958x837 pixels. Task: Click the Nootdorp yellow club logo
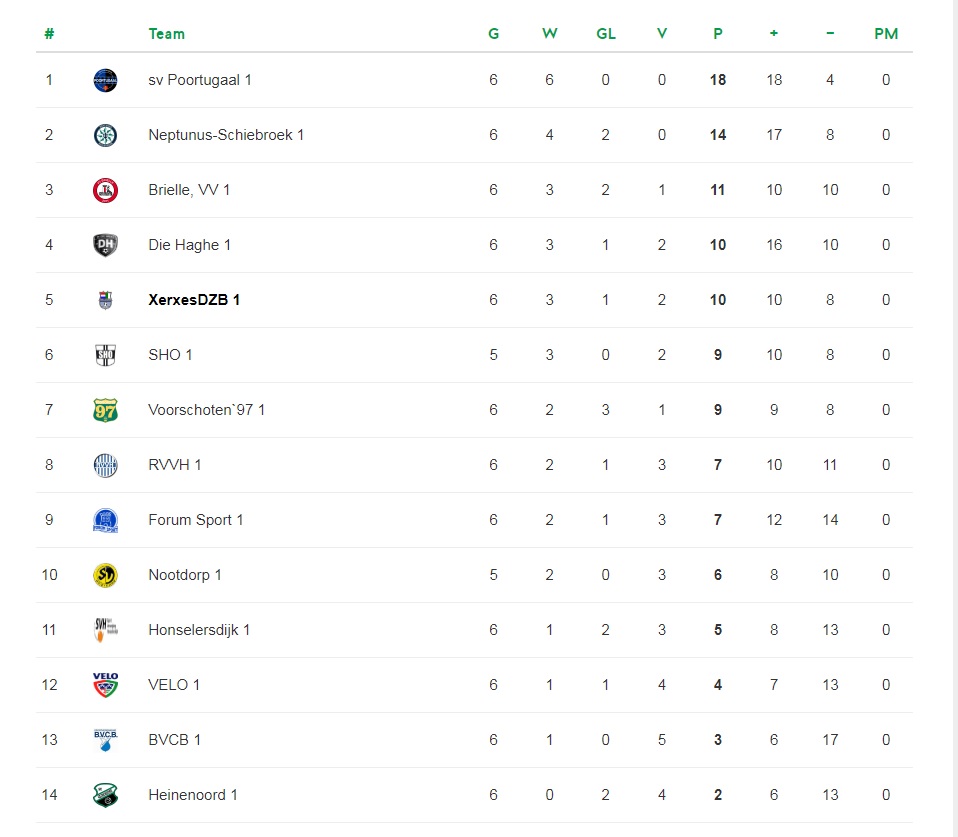[105, 575]
